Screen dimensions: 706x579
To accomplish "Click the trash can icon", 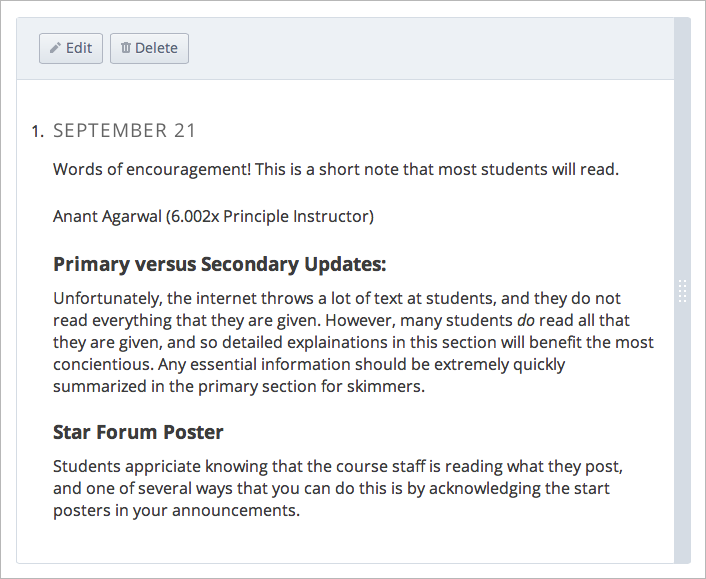I will pos(126,48).
